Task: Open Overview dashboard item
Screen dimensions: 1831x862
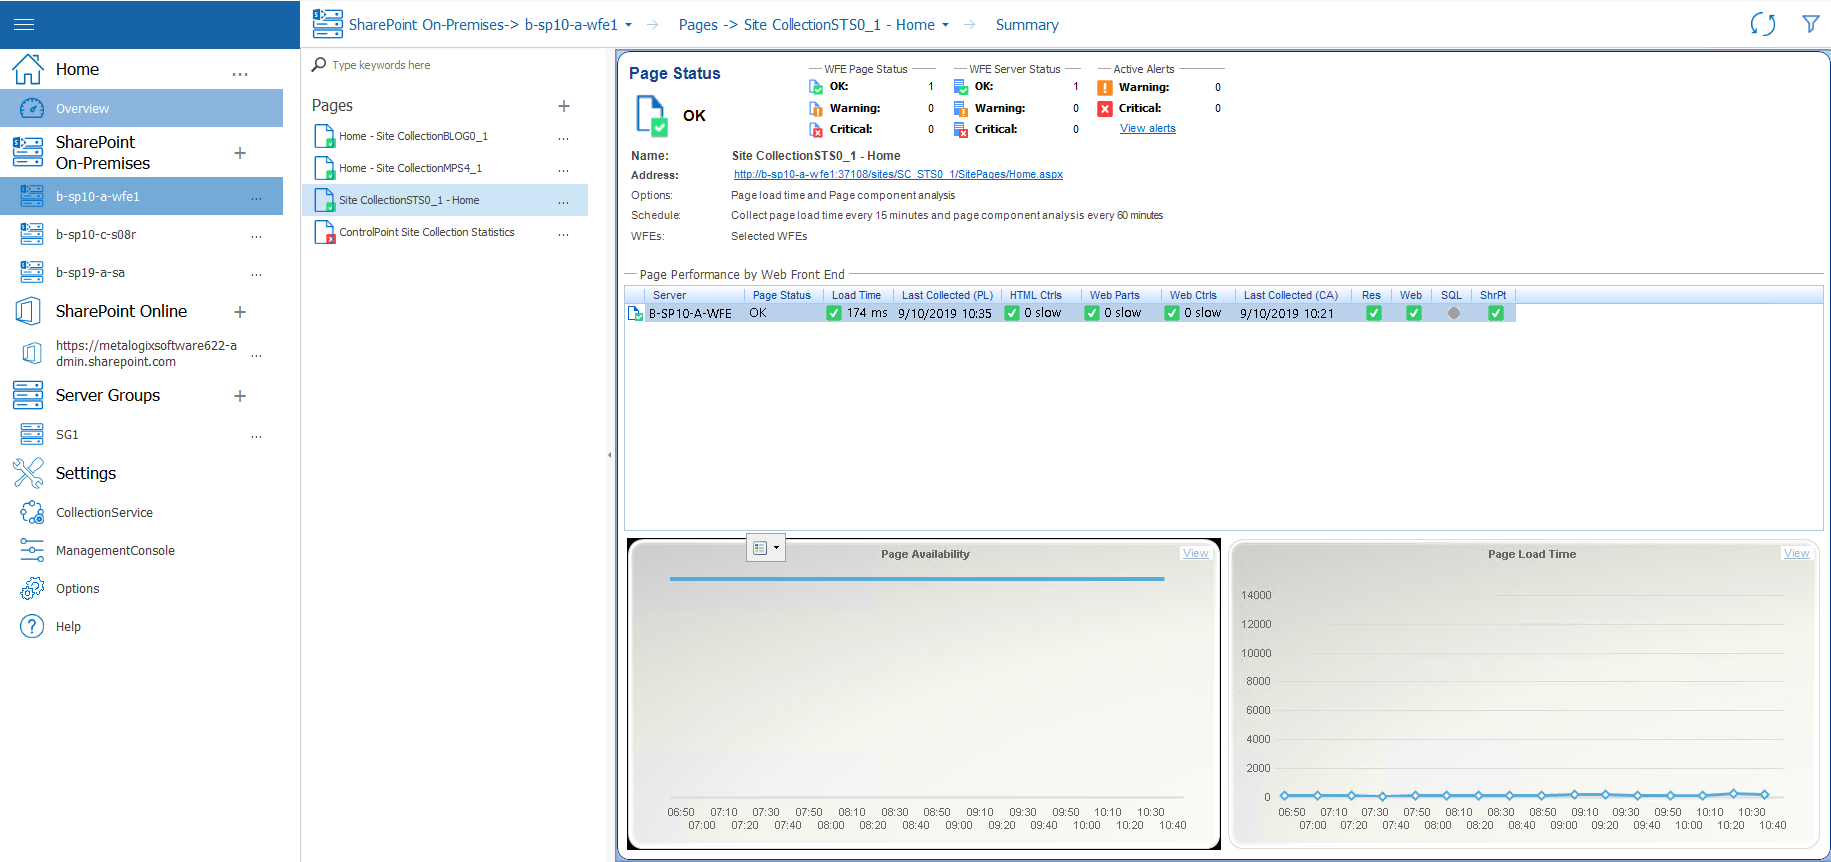Action: (x=141, y=108)
